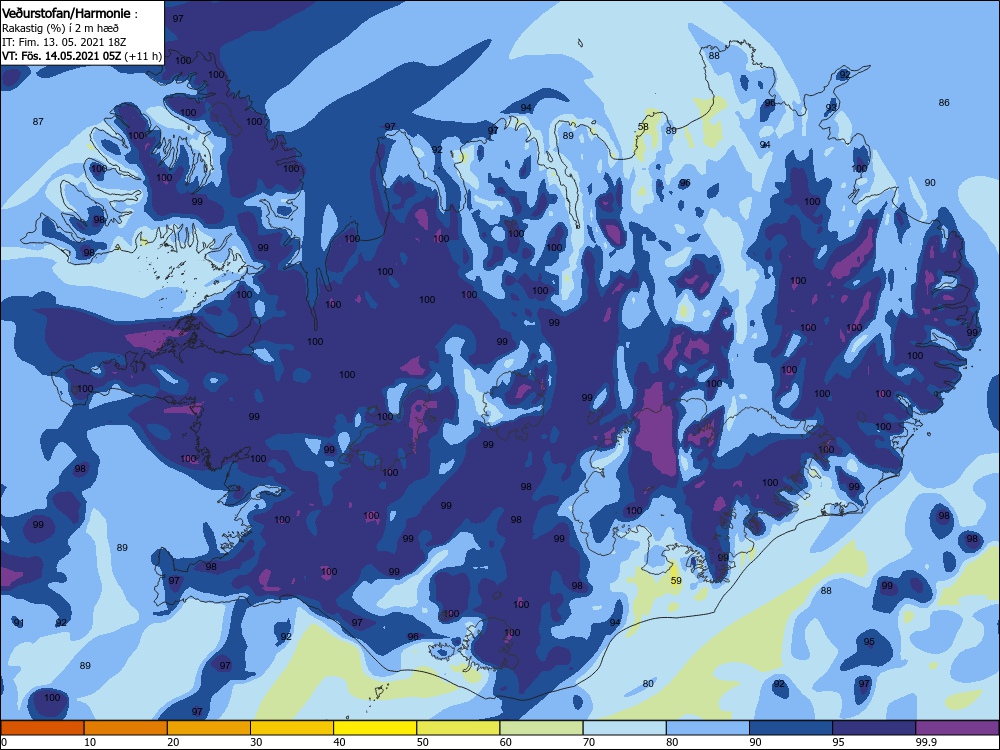Click the humidity value '58' on map

pos(643,126)
